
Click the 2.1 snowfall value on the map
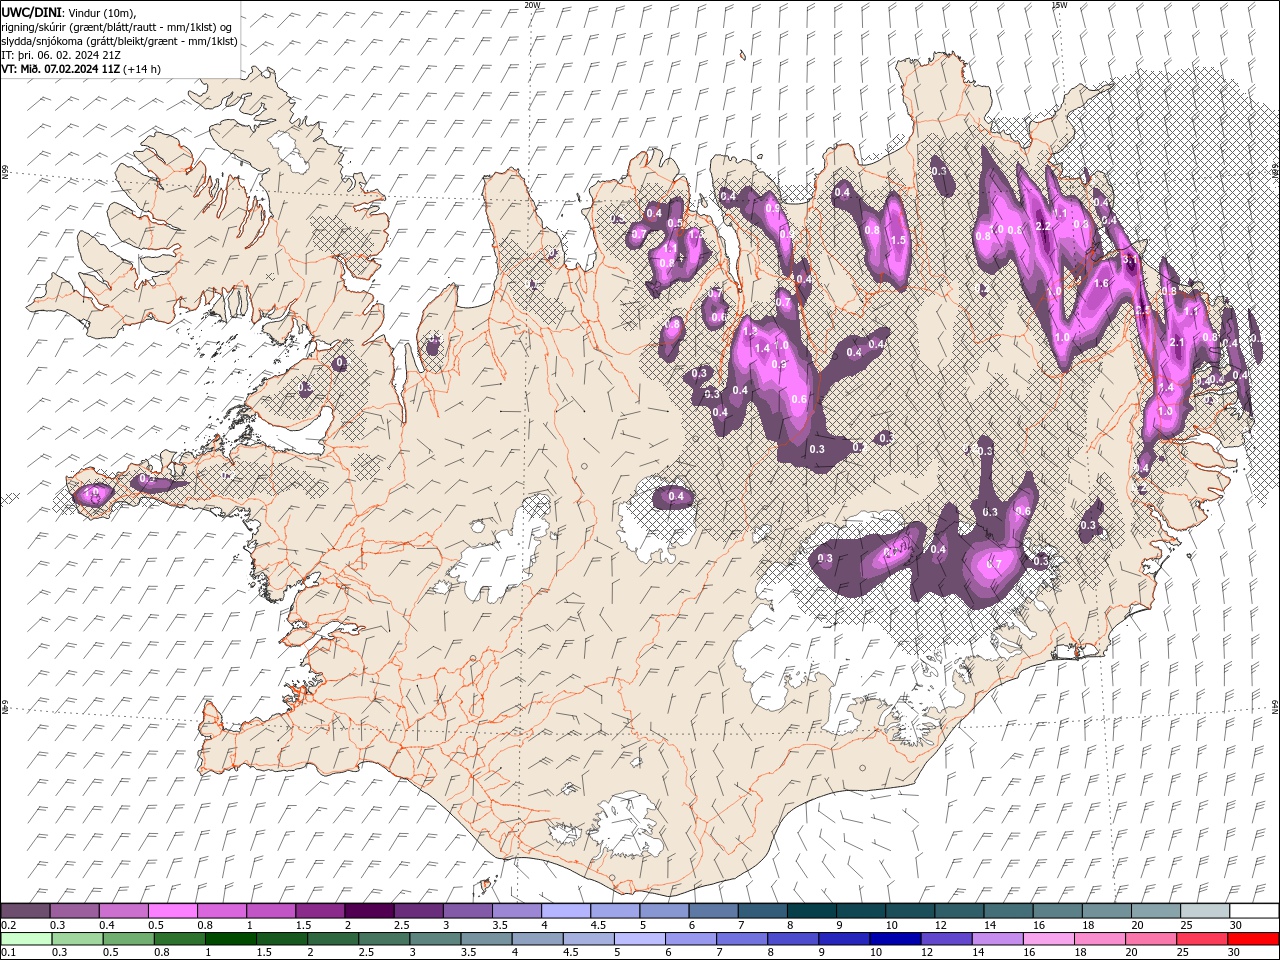point(1176,343)
